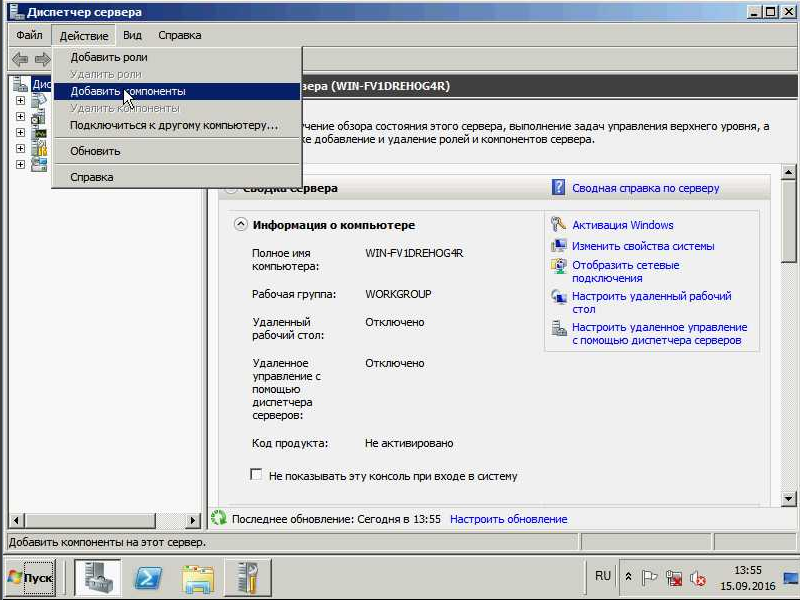Viewport: 800px width, 600px height.
Task: Expand the fourth tree node plus box
Action: (x=20, y=148)
